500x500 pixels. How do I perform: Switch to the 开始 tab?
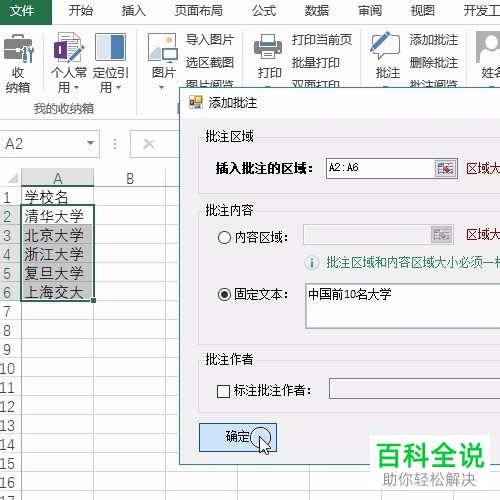pos(80,11)
